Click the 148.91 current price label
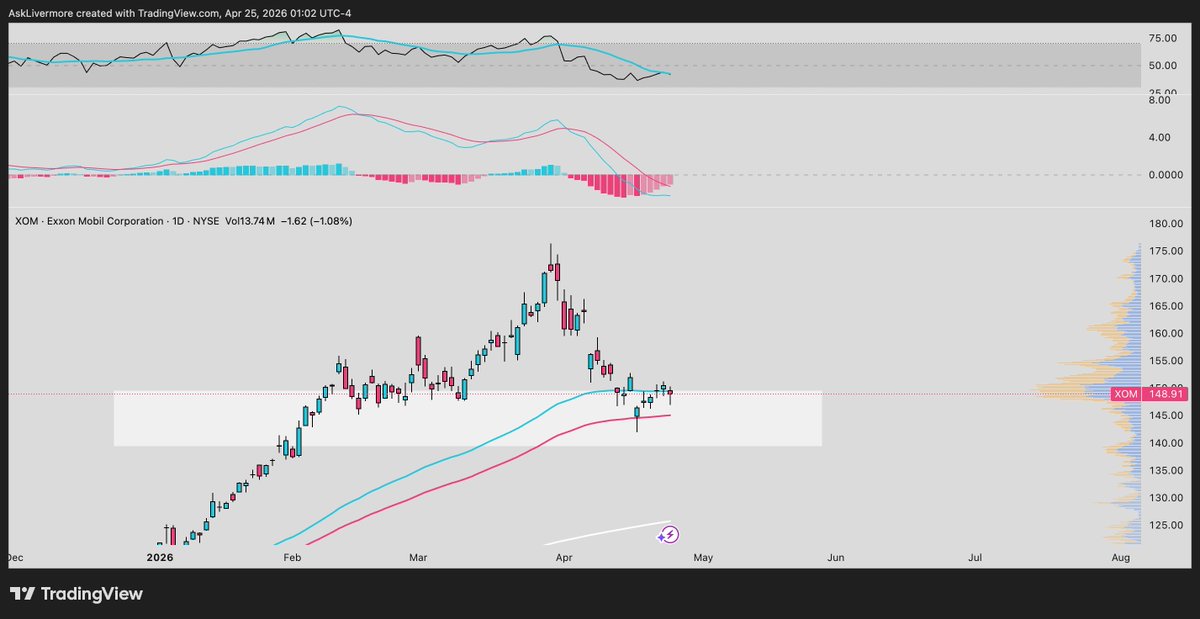 1164,394
